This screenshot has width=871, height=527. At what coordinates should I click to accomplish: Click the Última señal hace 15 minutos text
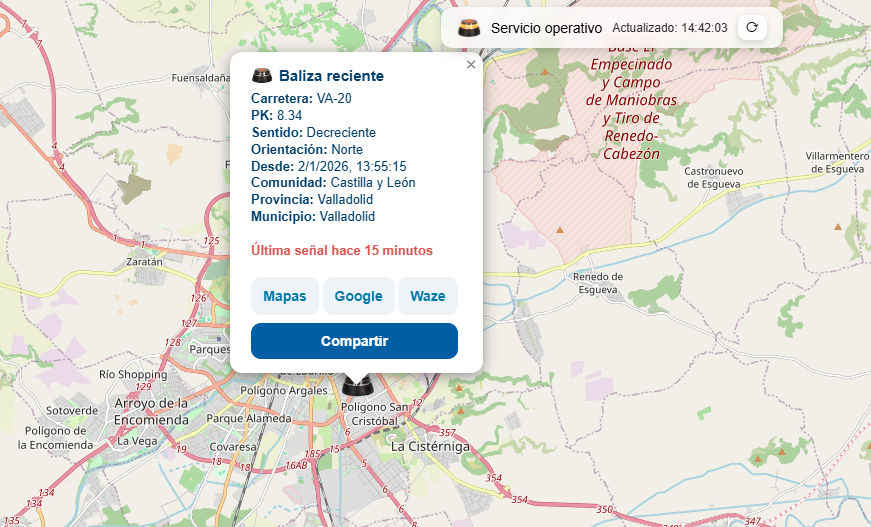[342, 250]
